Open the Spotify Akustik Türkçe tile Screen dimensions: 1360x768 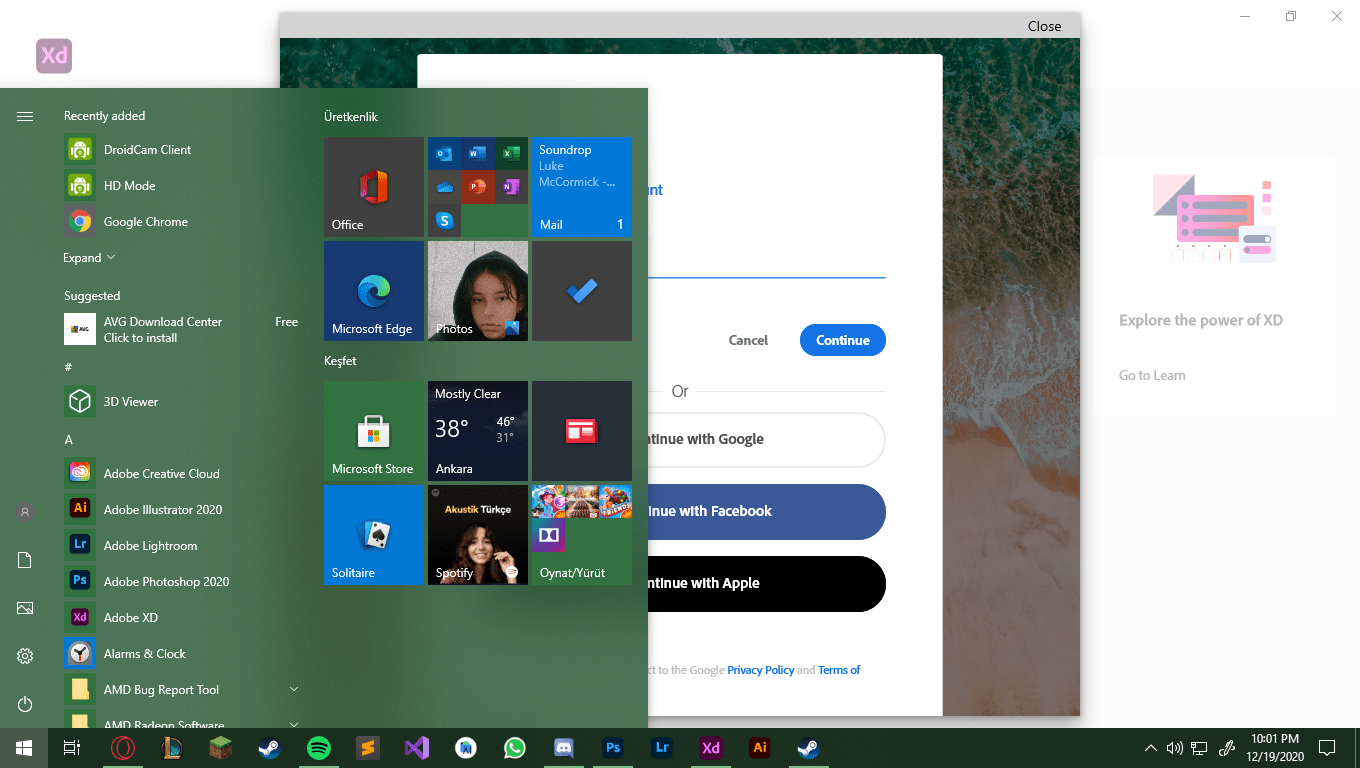tap(478, 535)
